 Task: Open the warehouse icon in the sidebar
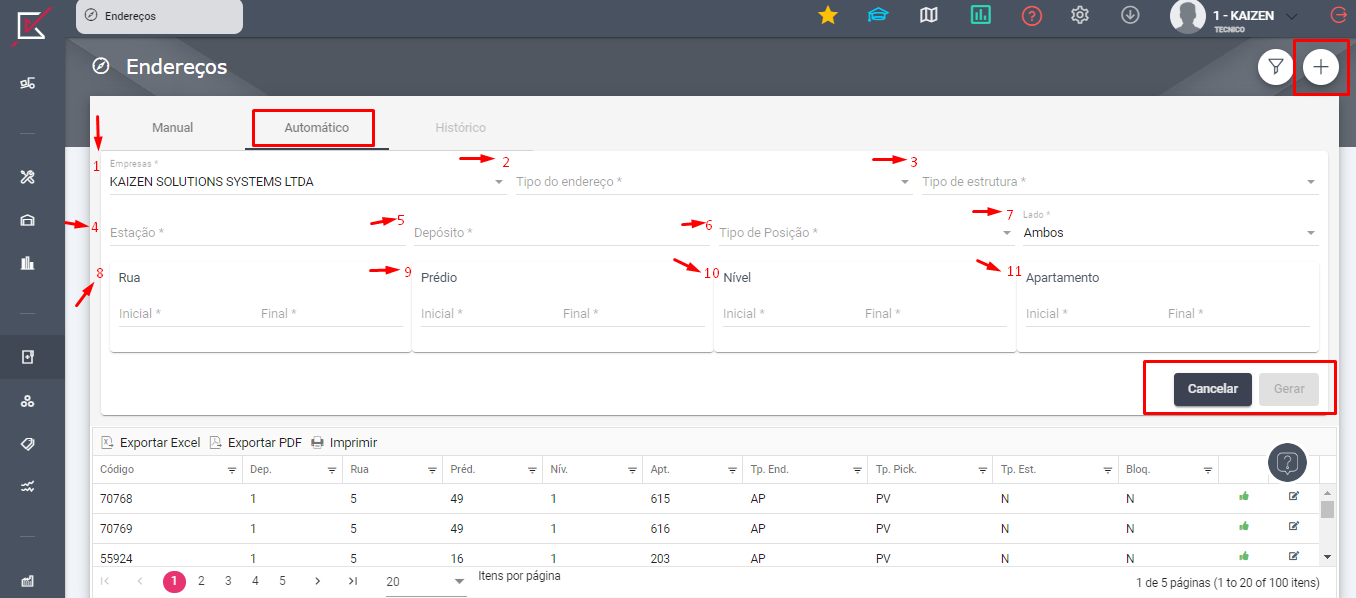click(x=28, y=220)
